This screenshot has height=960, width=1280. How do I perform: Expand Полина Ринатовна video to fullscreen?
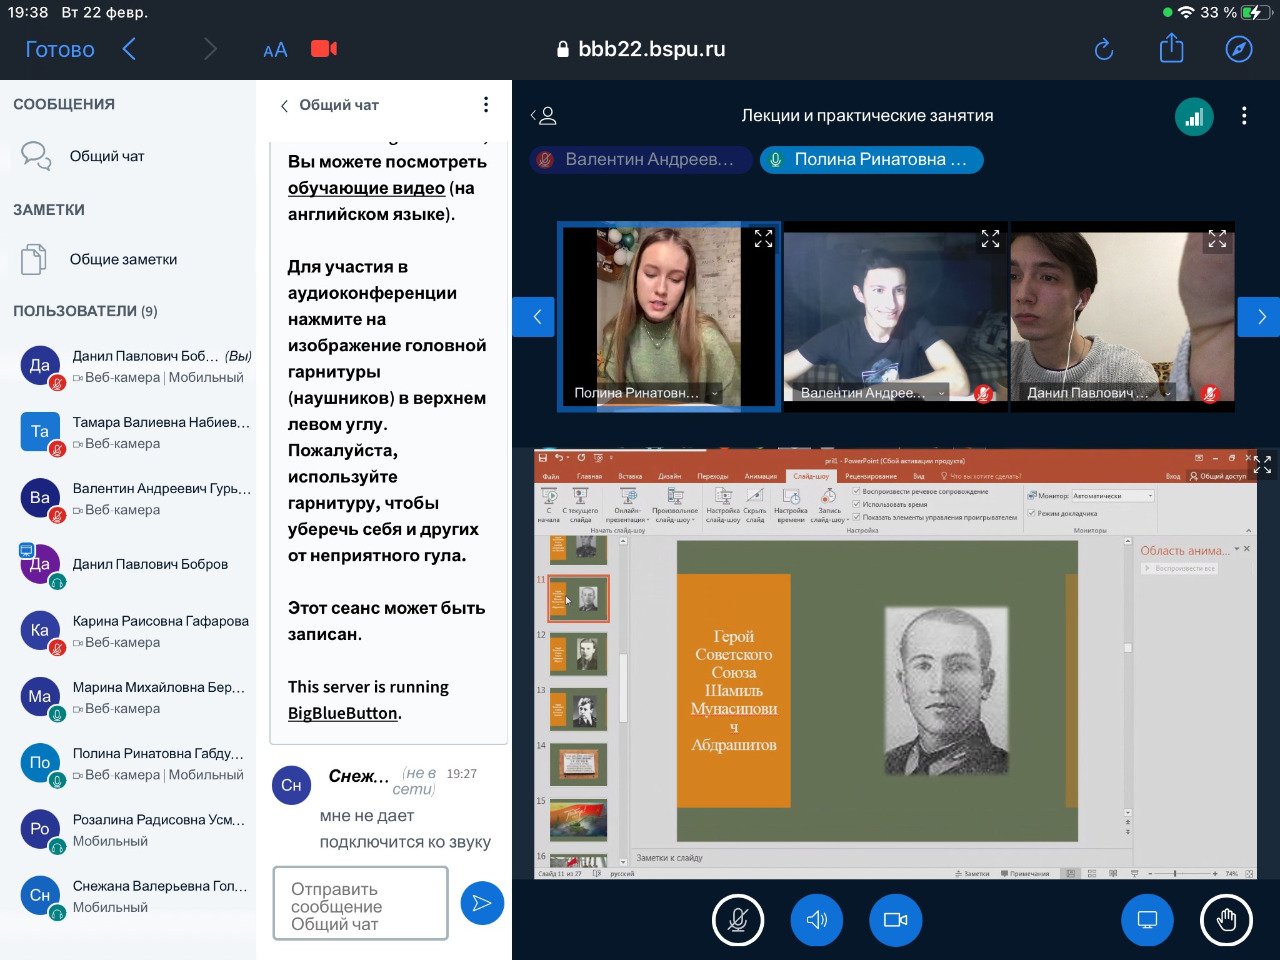(x=763, y=239)
